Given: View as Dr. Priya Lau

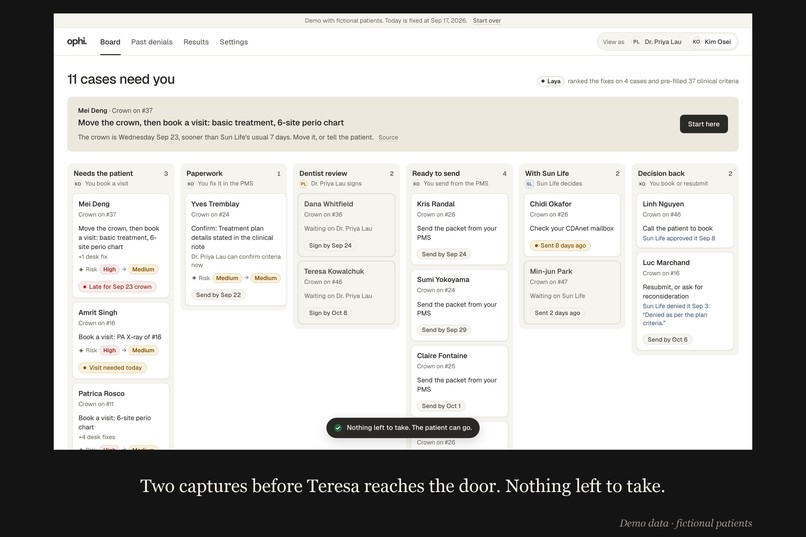Looking at the screenshot, I should point(657,42).
